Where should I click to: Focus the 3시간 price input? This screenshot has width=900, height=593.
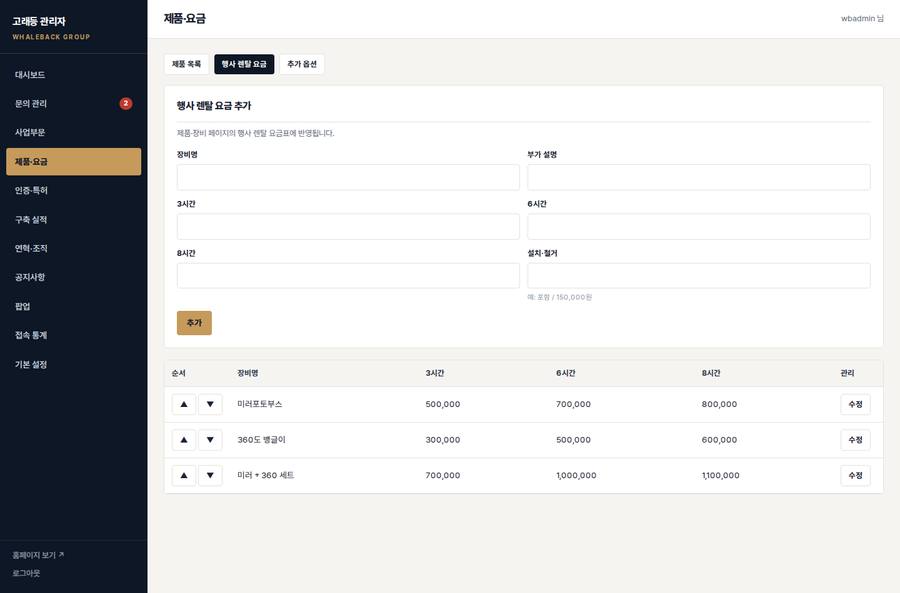point(348,227)
